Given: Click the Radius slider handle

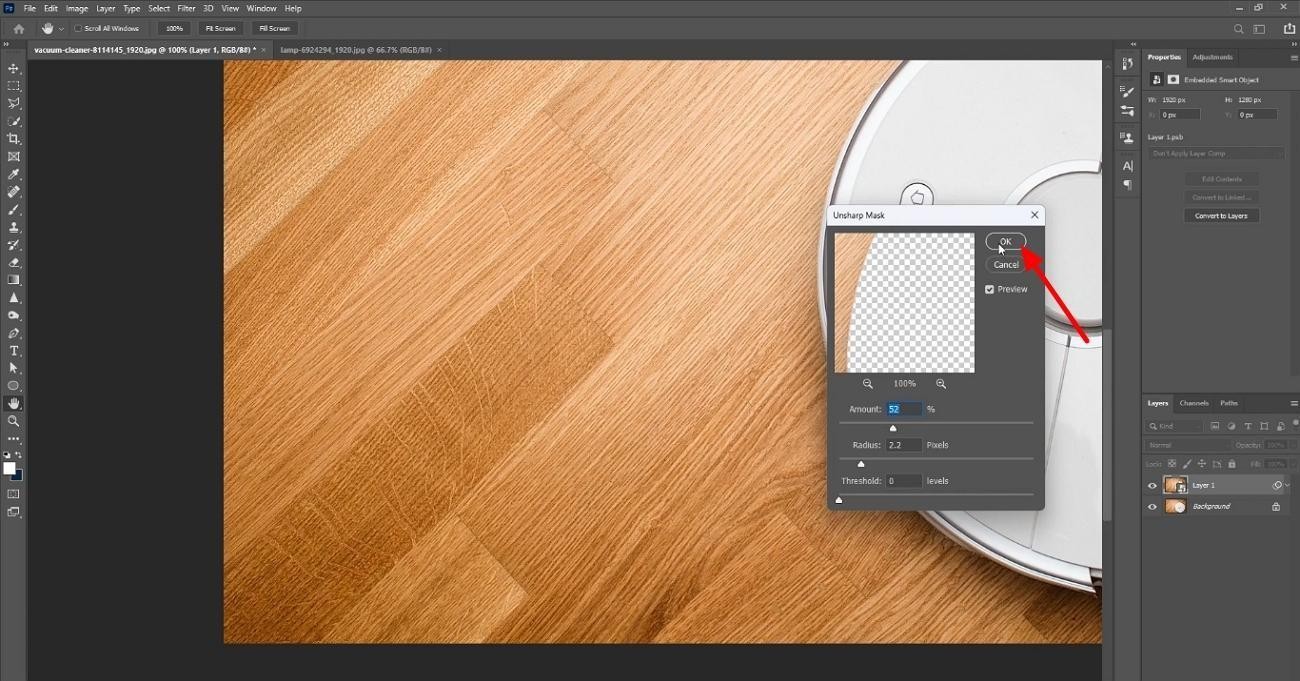Looking at the screenshot, I should tap(861, 464).
